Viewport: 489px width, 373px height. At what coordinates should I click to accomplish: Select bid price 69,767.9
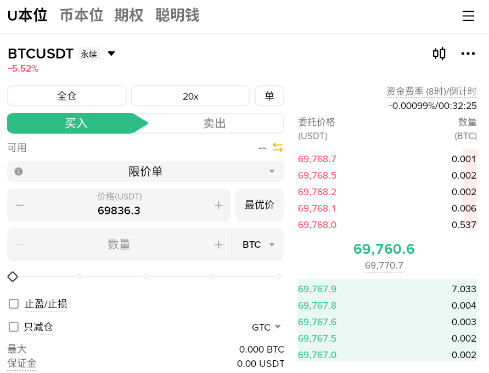[317, 289]
